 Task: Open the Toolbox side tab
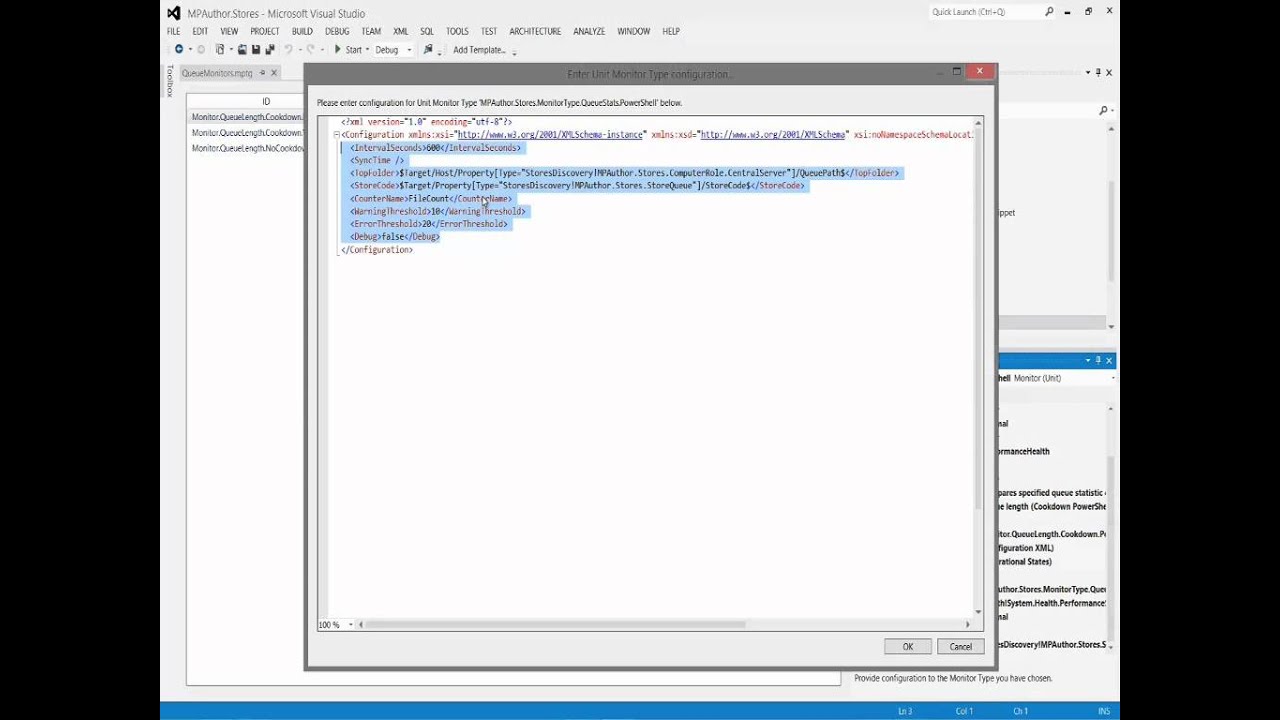pos(170,81)
